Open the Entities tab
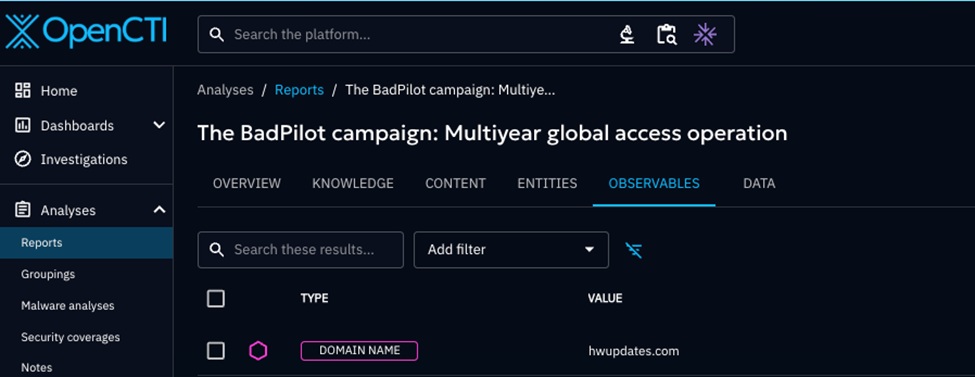Screen dimensions: 975x377 point(547,184)
